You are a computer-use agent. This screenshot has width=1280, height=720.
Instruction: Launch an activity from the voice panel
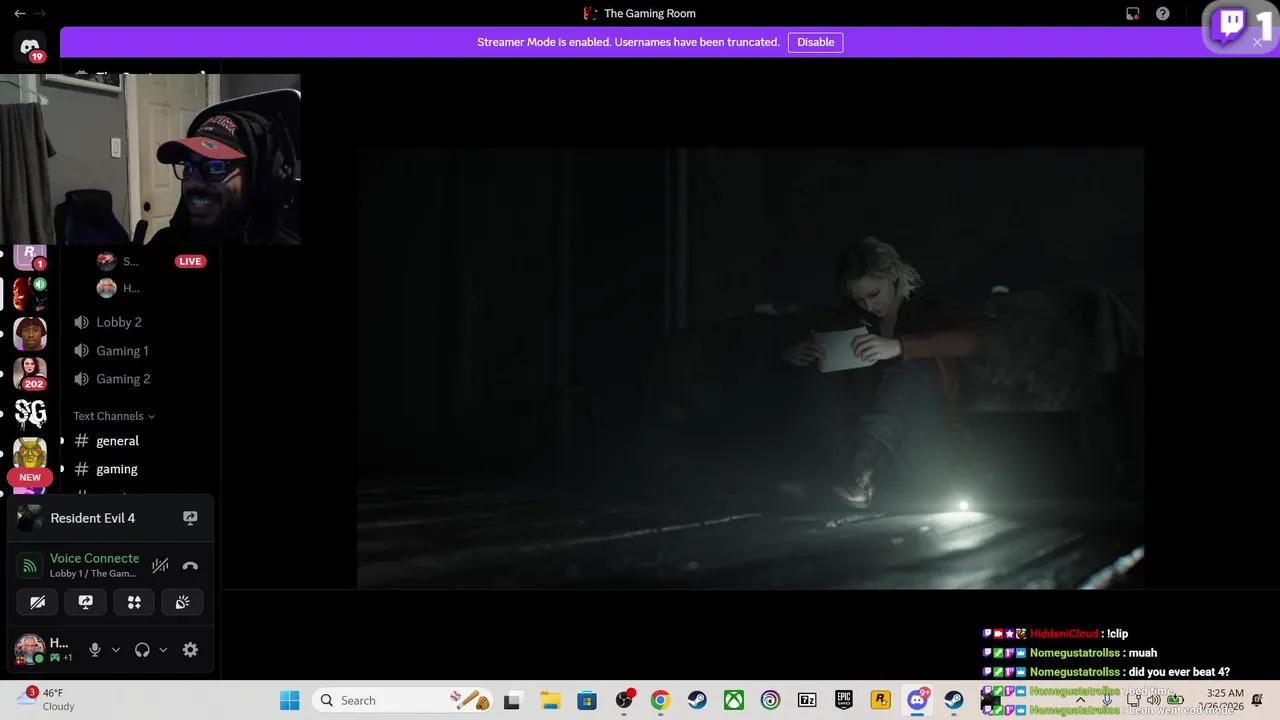(x=134, y=602)
